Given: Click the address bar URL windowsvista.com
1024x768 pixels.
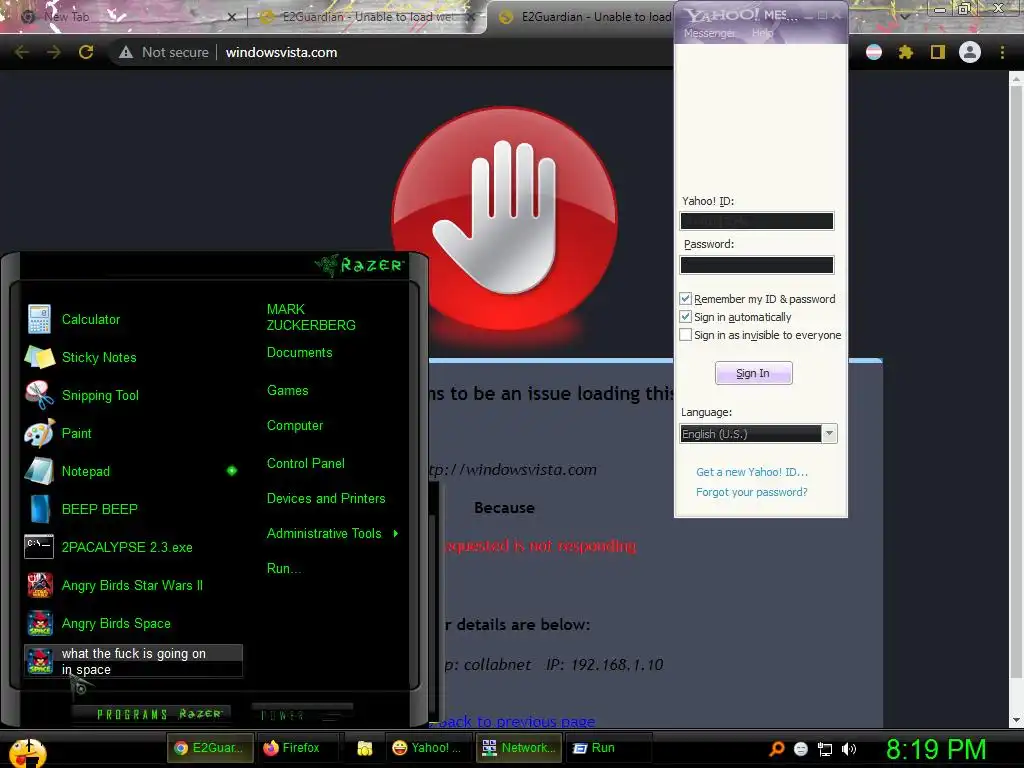Looking at the screenshot, I should (281, 52).
